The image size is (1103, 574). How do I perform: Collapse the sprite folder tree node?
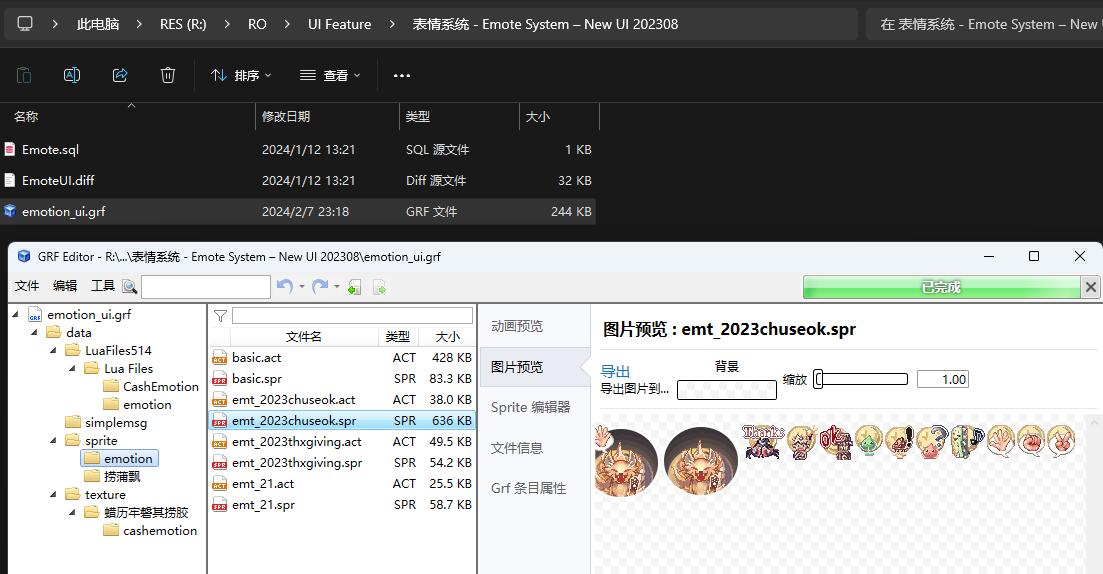coord(53,441)
